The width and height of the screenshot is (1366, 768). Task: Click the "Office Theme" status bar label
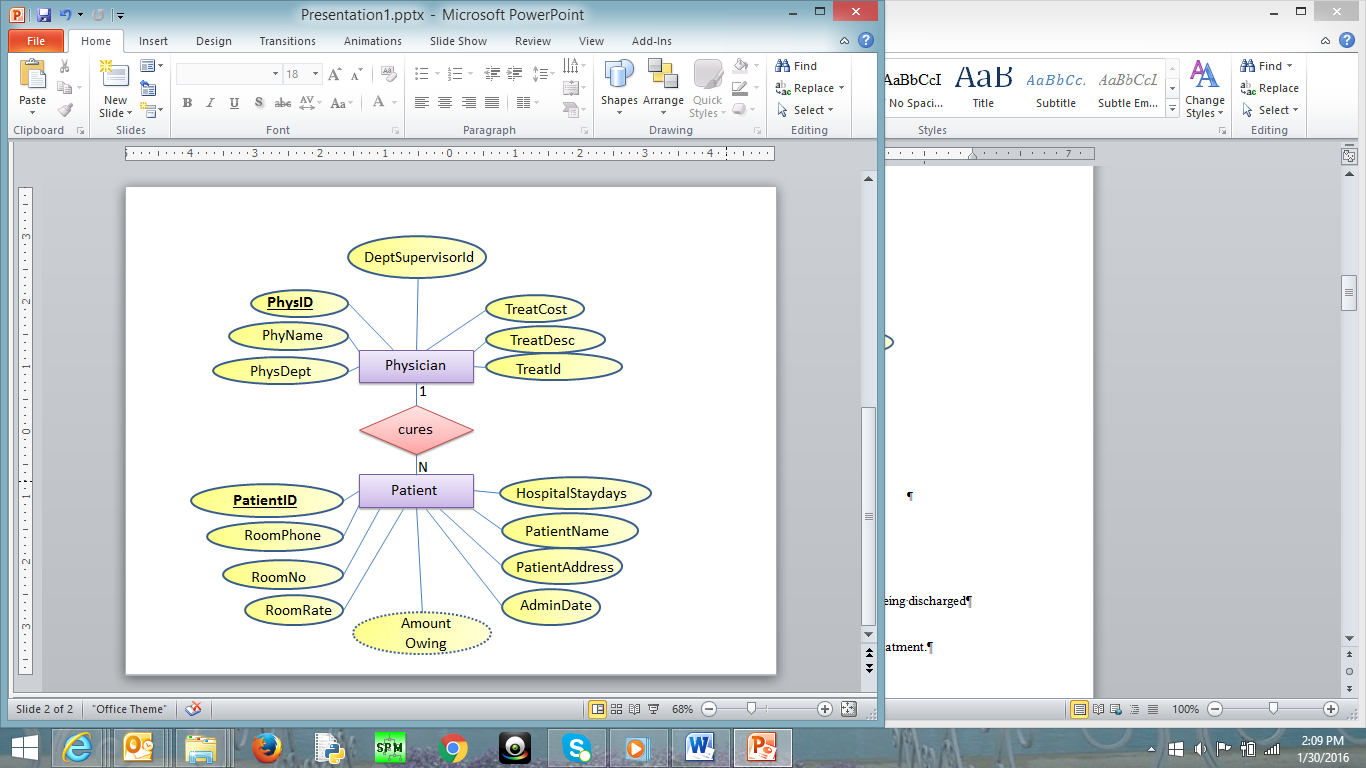(x=129, y=709)
